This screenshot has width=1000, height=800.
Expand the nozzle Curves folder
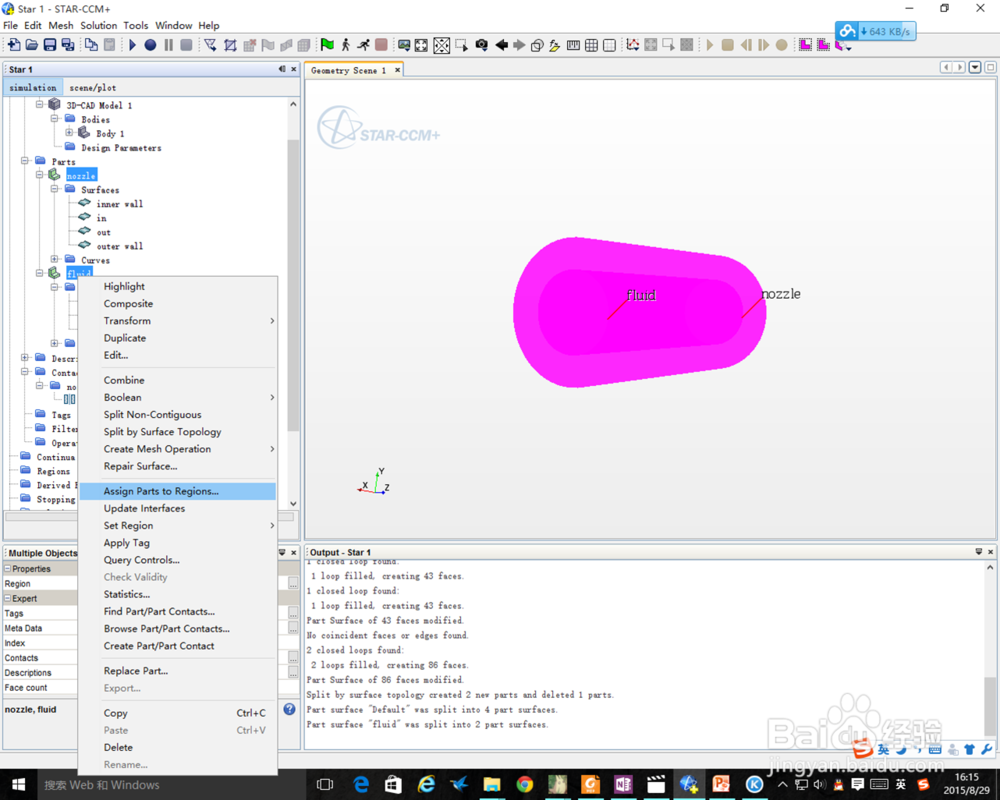coord(54,258)
